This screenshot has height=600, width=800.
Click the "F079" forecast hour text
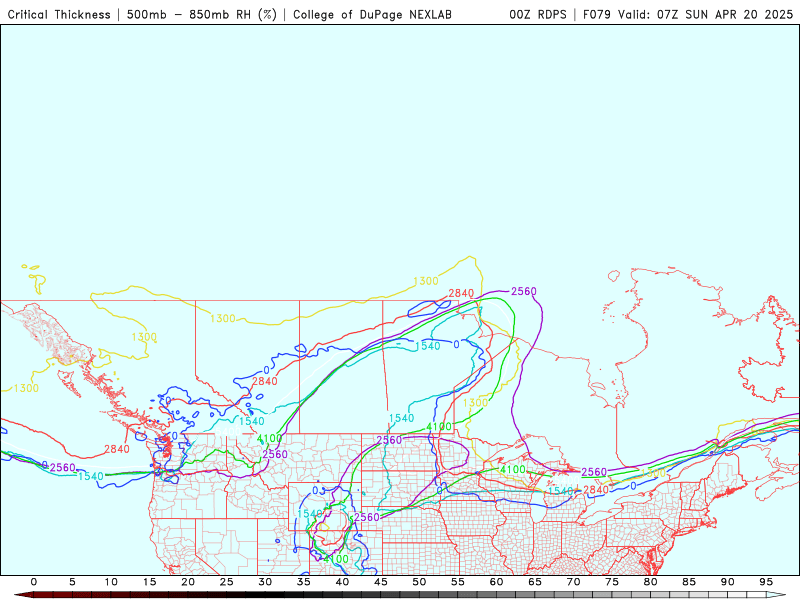click(597, 14)
